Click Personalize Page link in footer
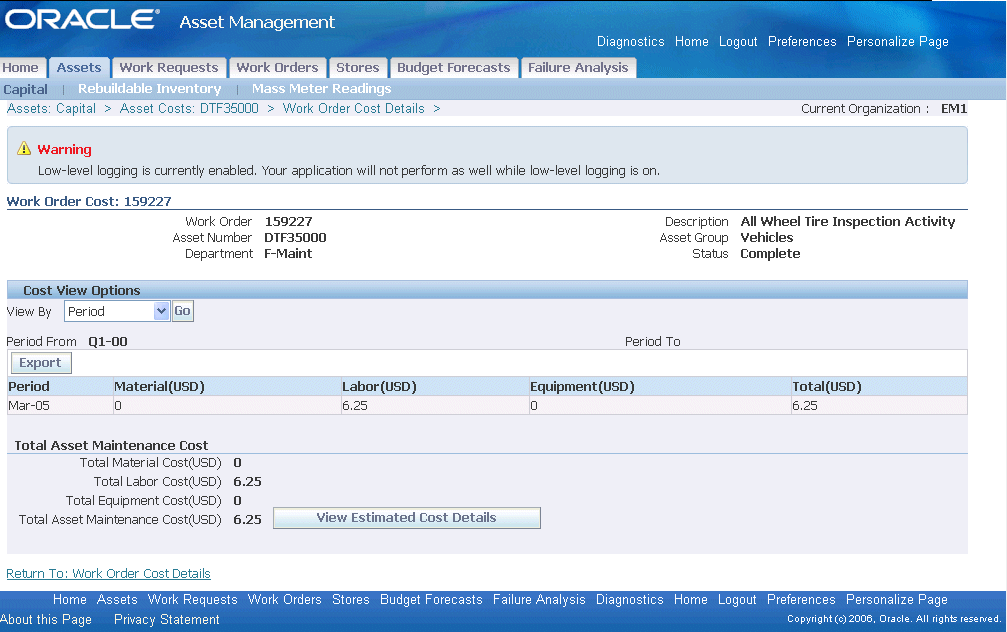The width and height of the screenshot is (1007, 632). pos(897,599)
